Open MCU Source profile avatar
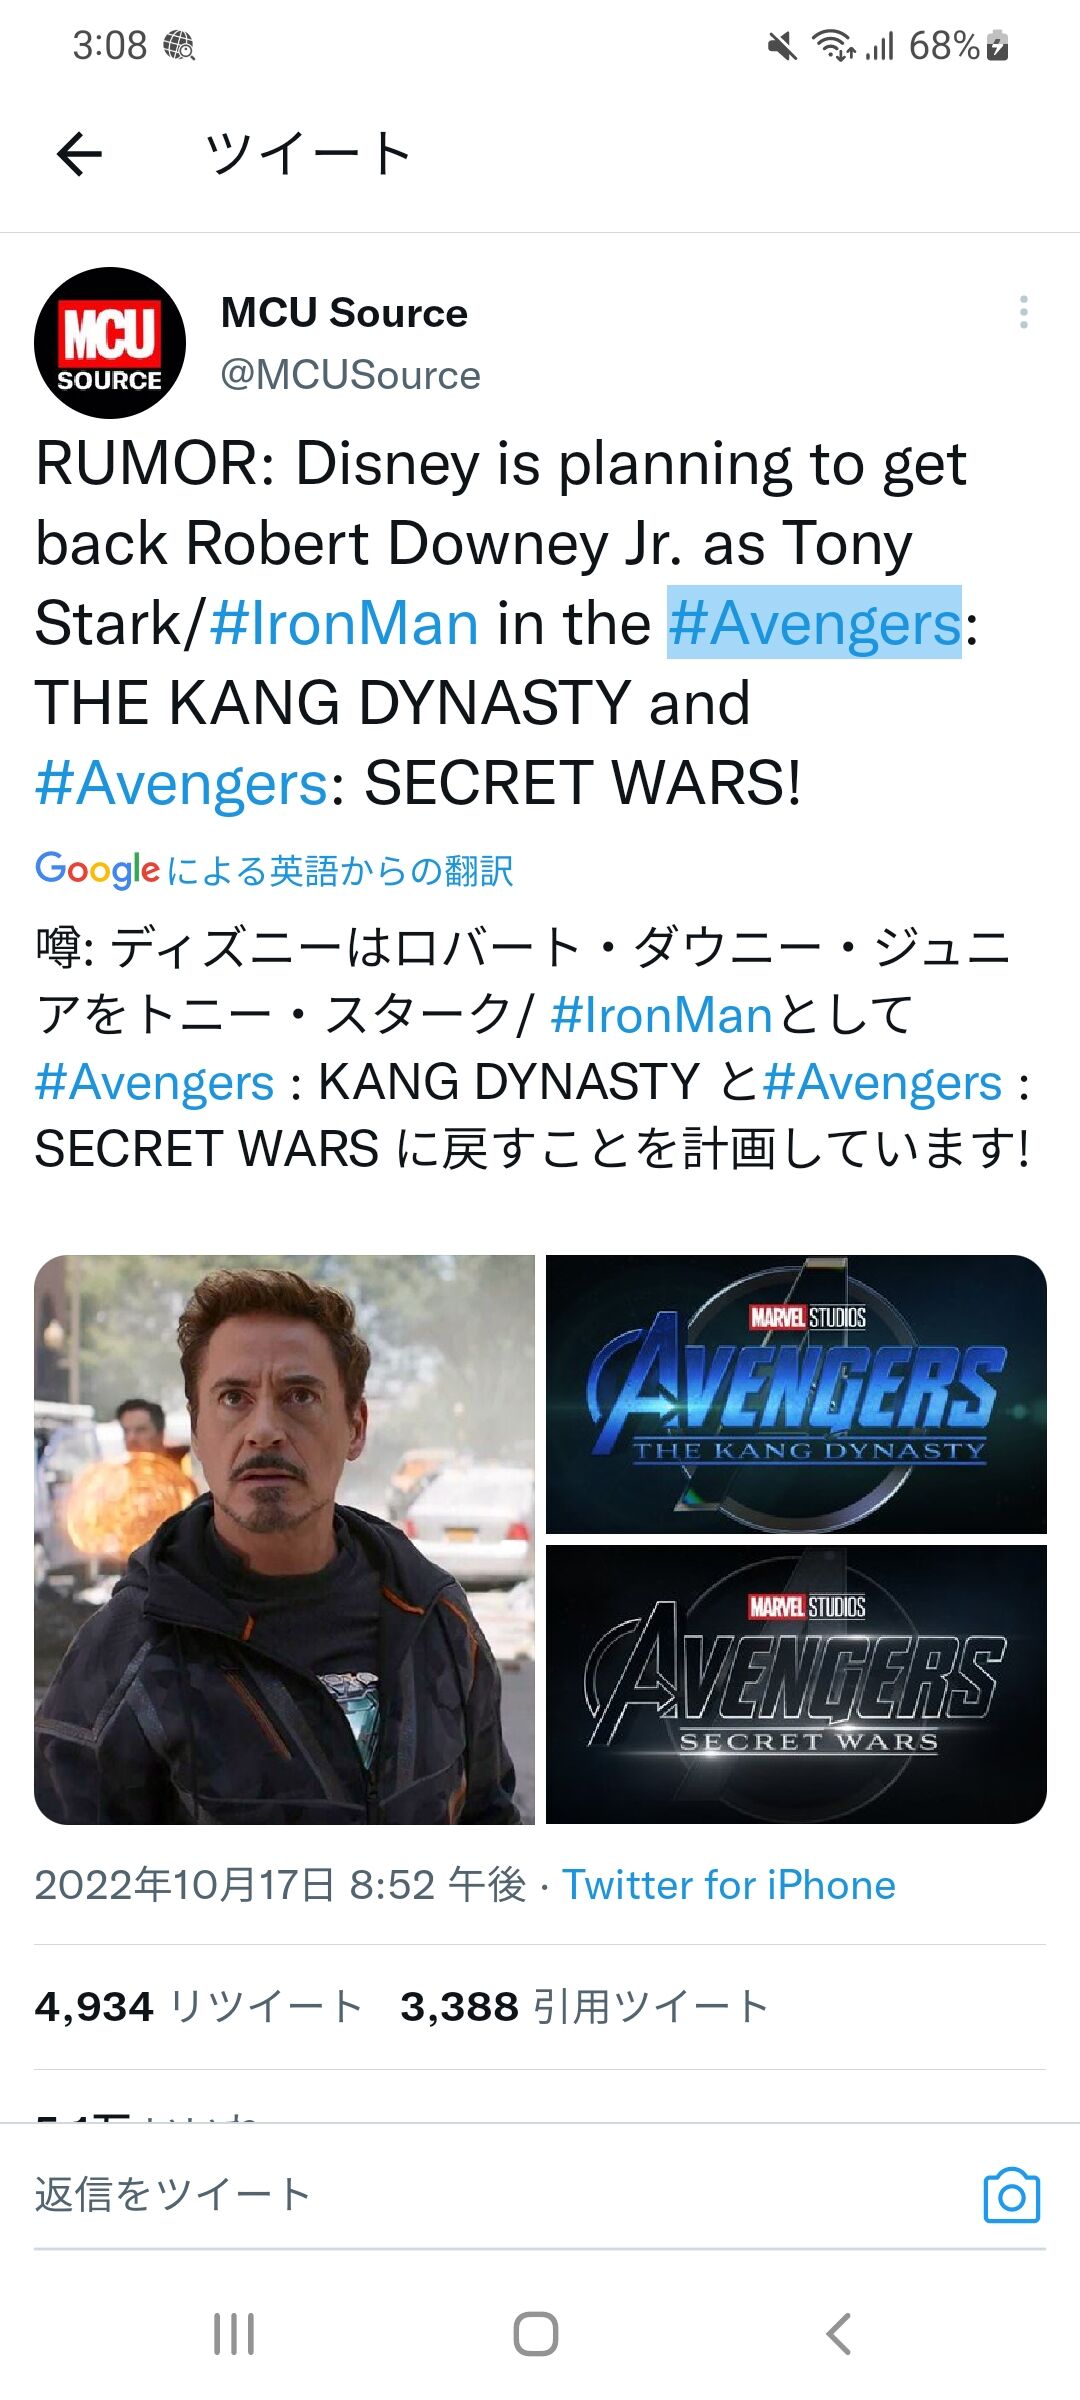This screenshot has height=2400, width=1080. [x=110, y=343]
